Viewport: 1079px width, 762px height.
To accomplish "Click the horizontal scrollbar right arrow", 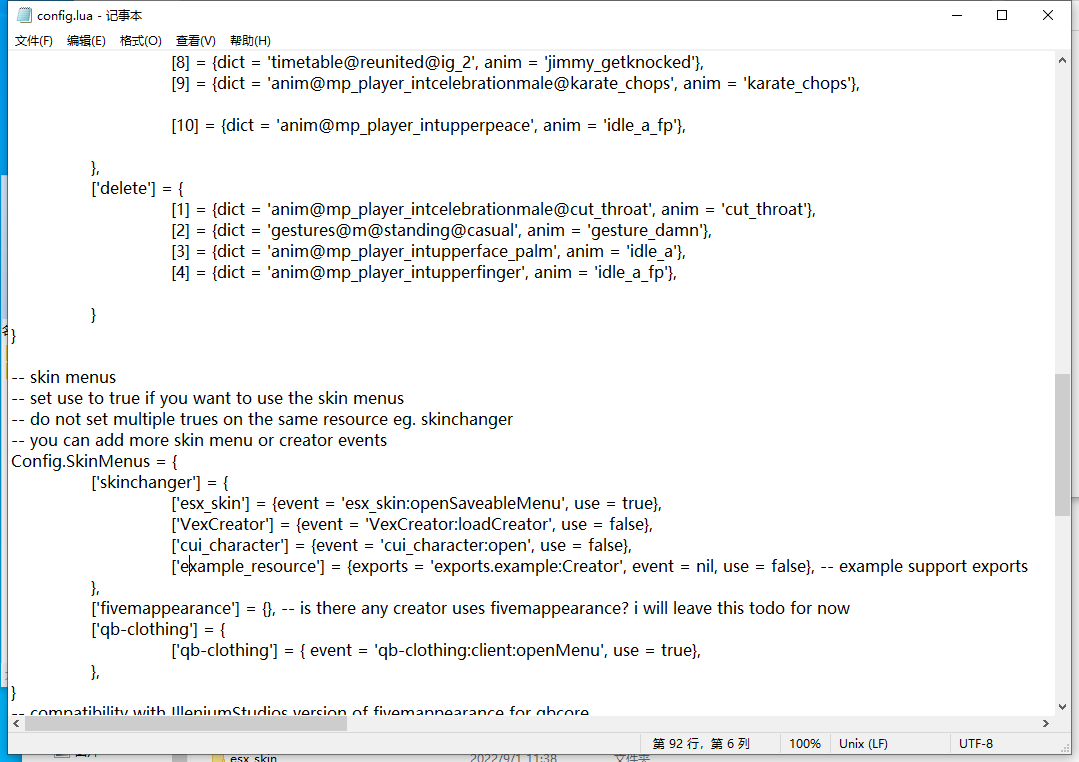I will click(x=1044, y=722).
